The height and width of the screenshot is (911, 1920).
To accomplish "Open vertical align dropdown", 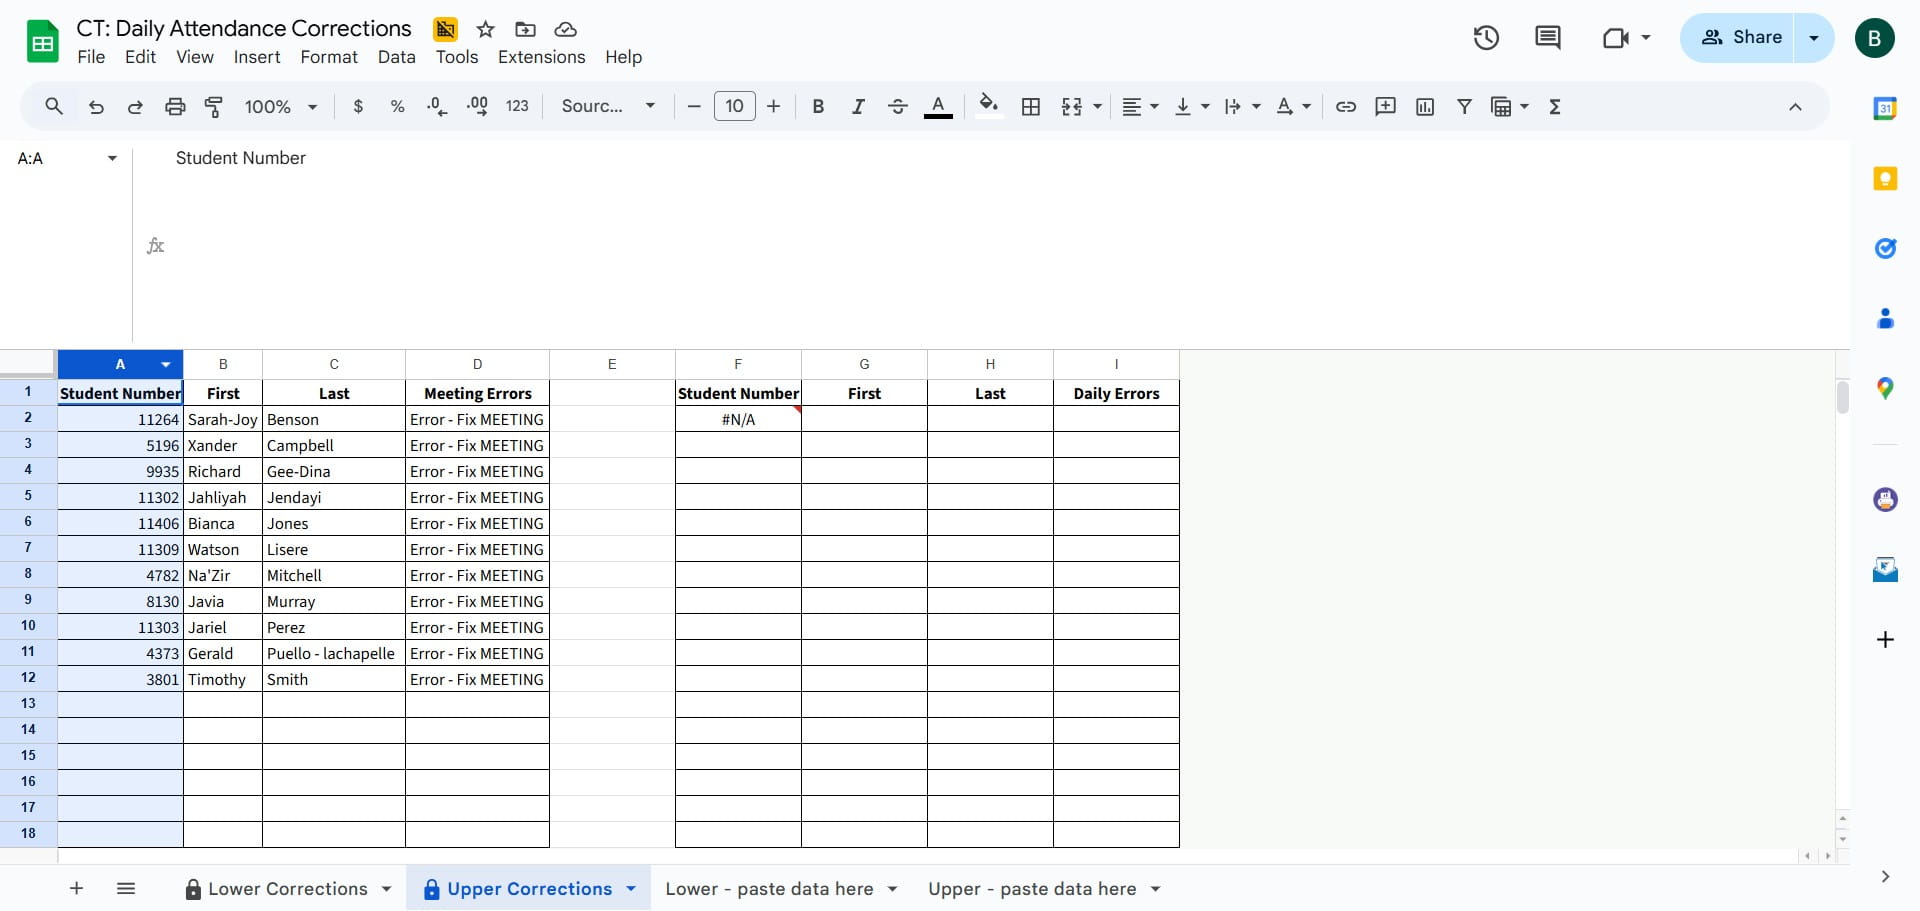I will (x=1191, y=106).
